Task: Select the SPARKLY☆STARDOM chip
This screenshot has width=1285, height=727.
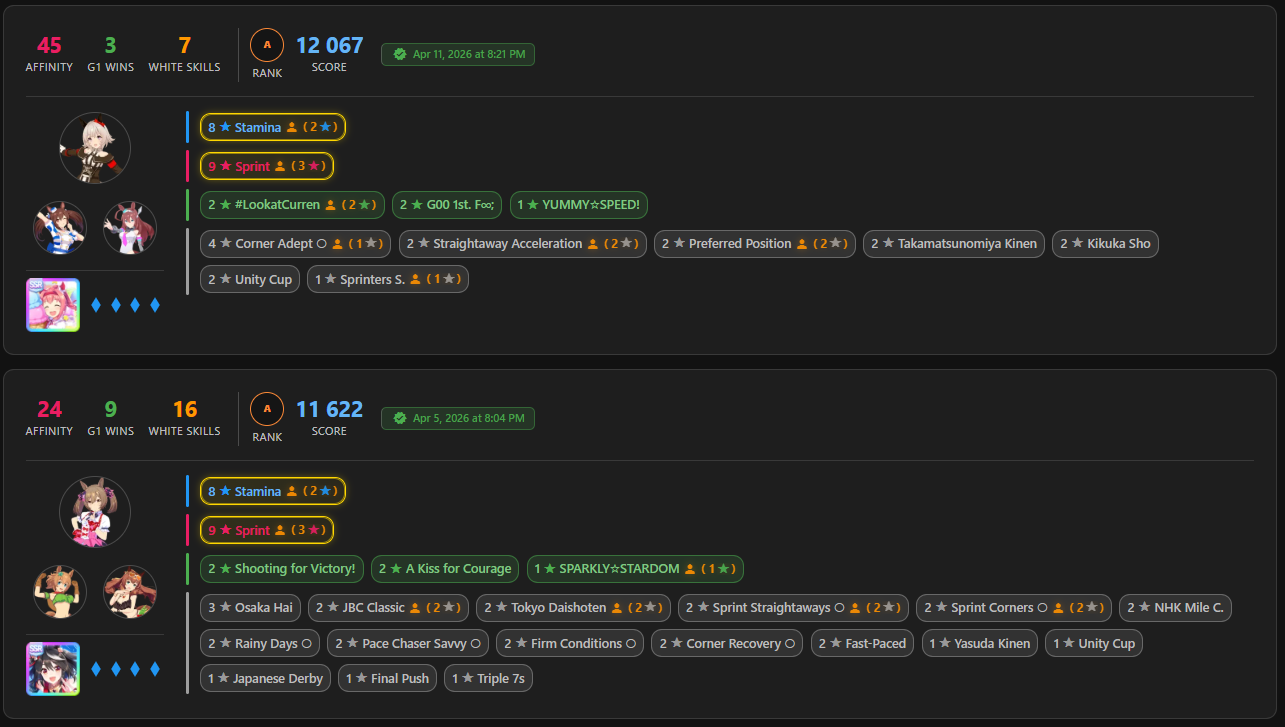Action: (635, 569)
